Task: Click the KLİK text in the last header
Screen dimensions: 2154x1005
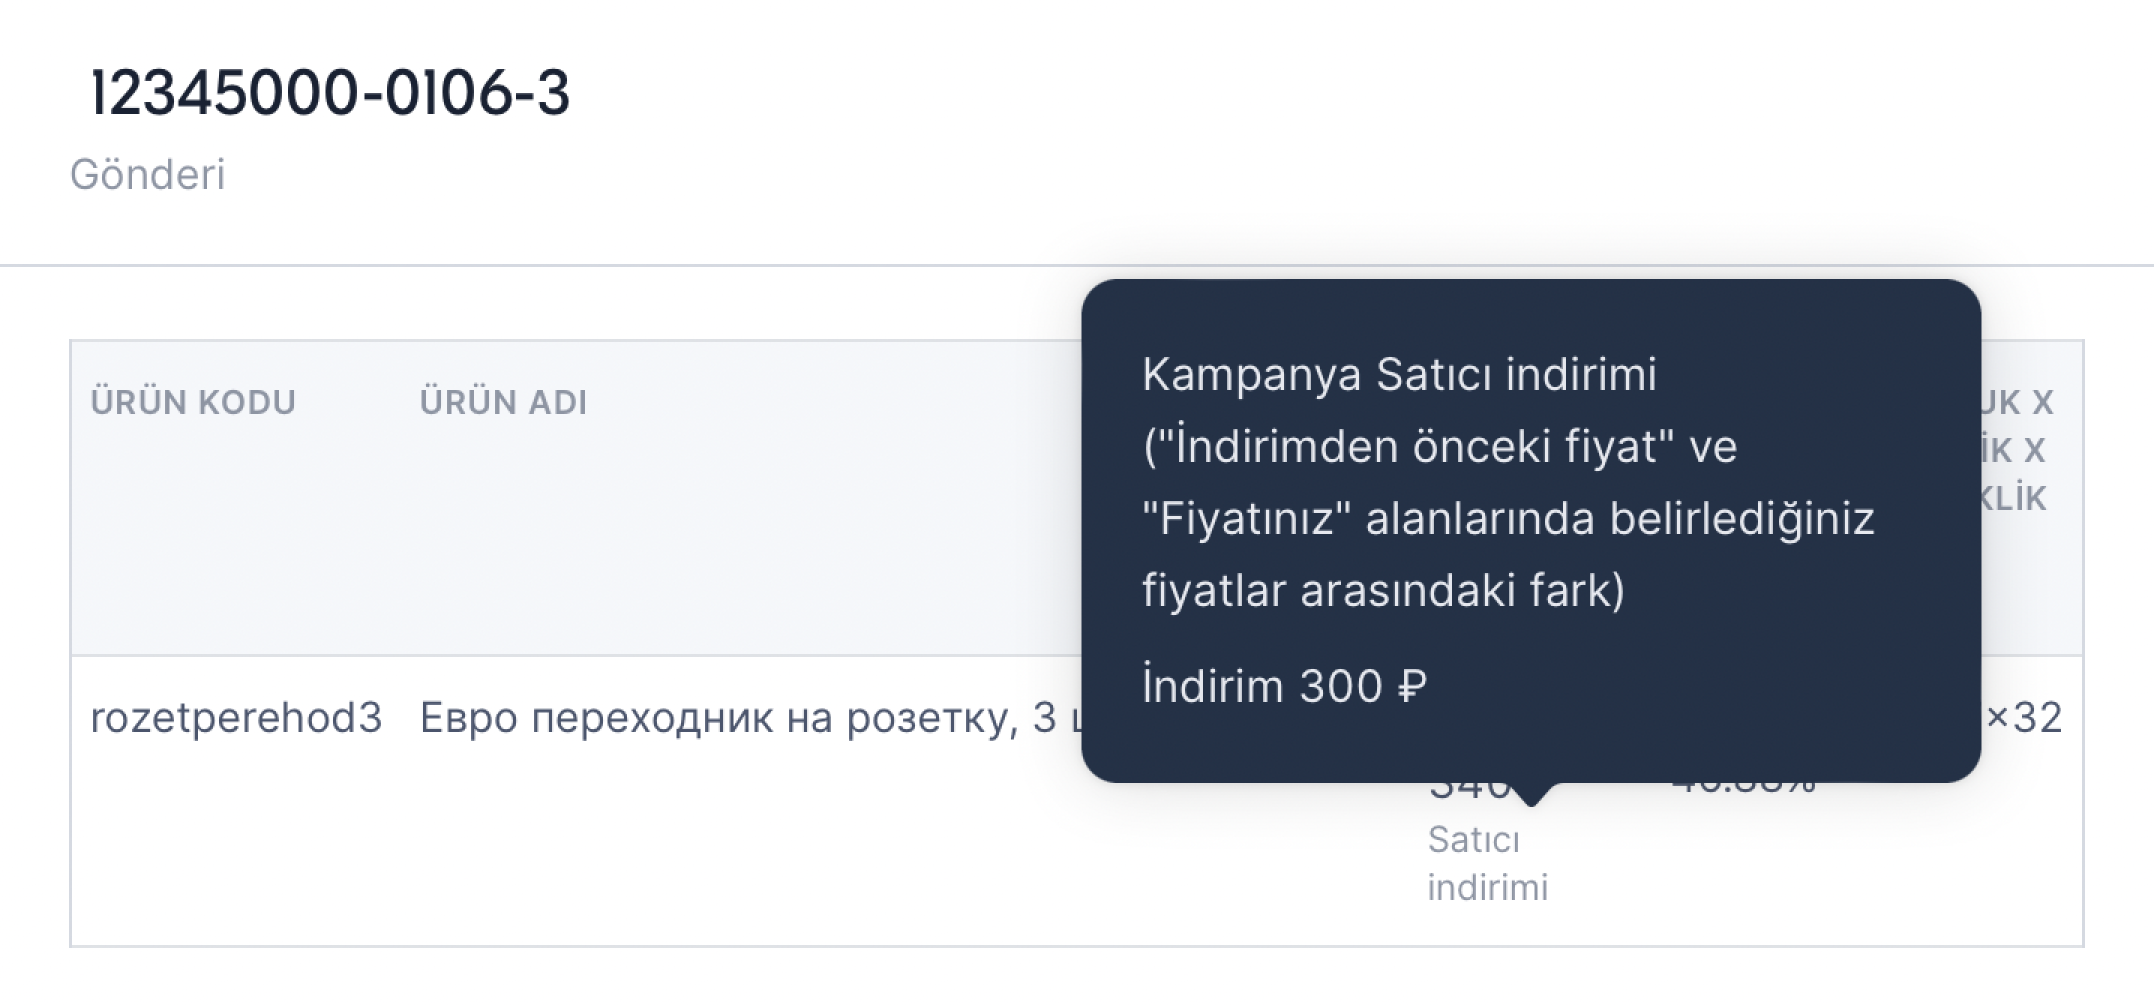Action: 2014,498
